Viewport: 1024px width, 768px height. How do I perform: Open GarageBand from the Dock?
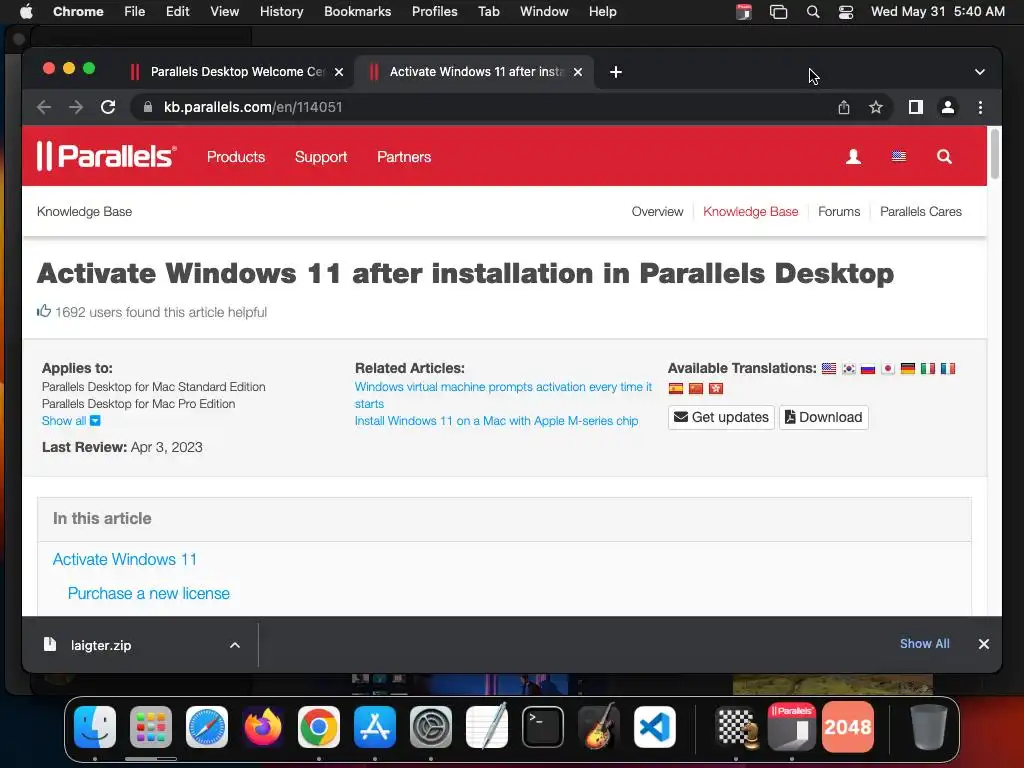tap(599, 726)
